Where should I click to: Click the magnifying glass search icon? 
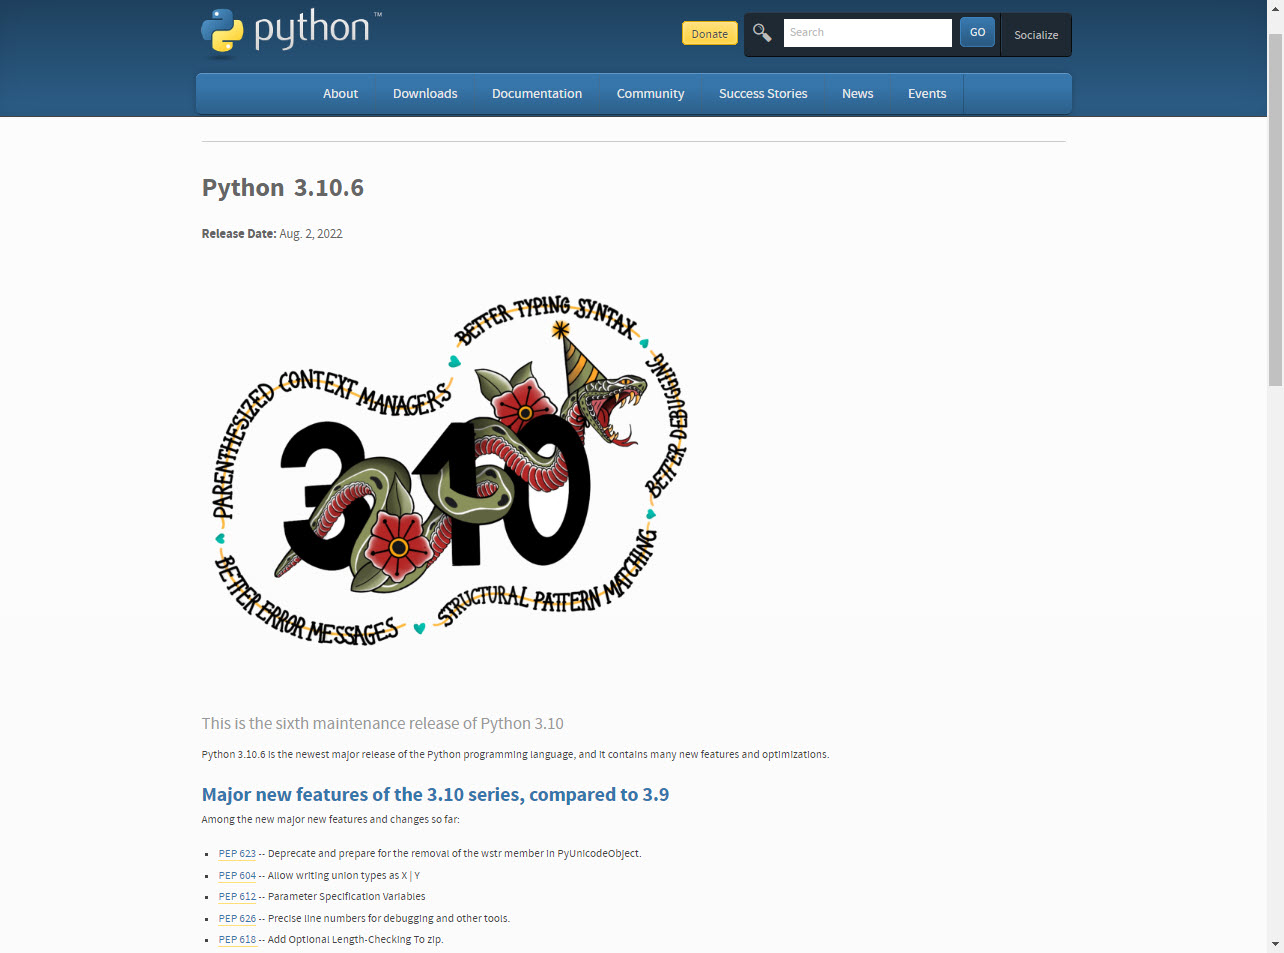tap(762, 33)
